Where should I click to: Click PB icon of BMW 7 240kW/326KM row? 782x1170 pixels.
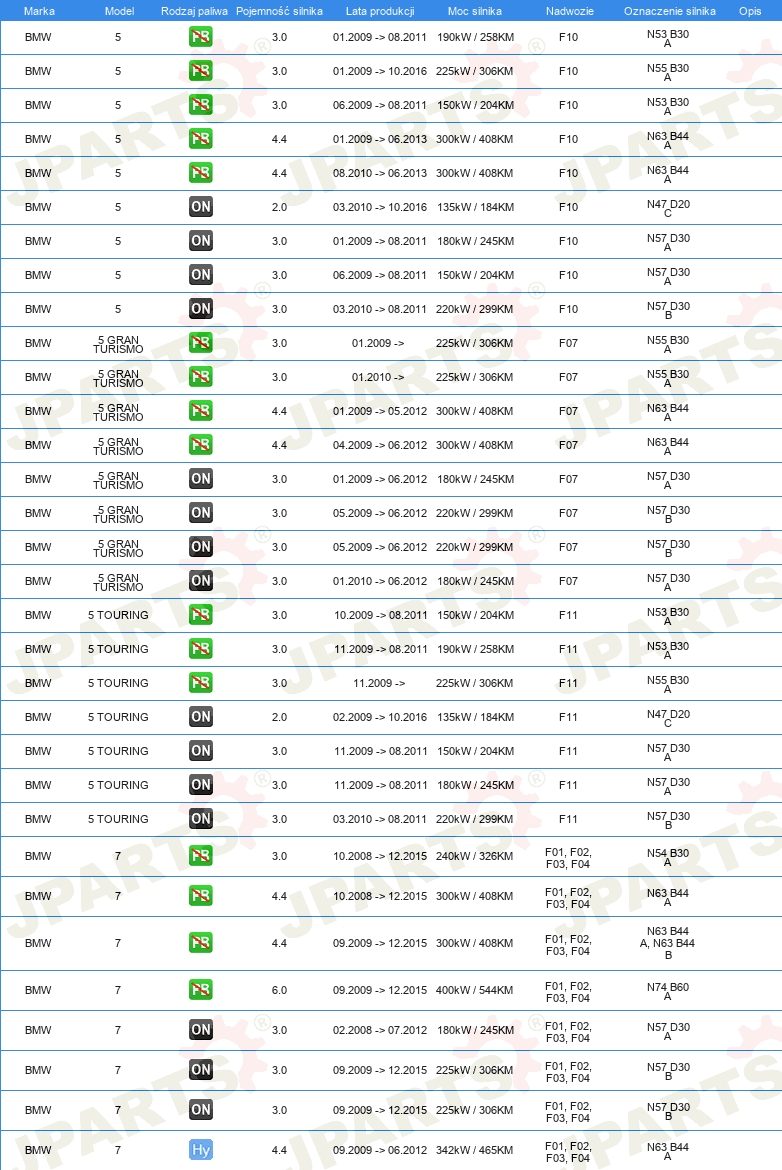201,856
